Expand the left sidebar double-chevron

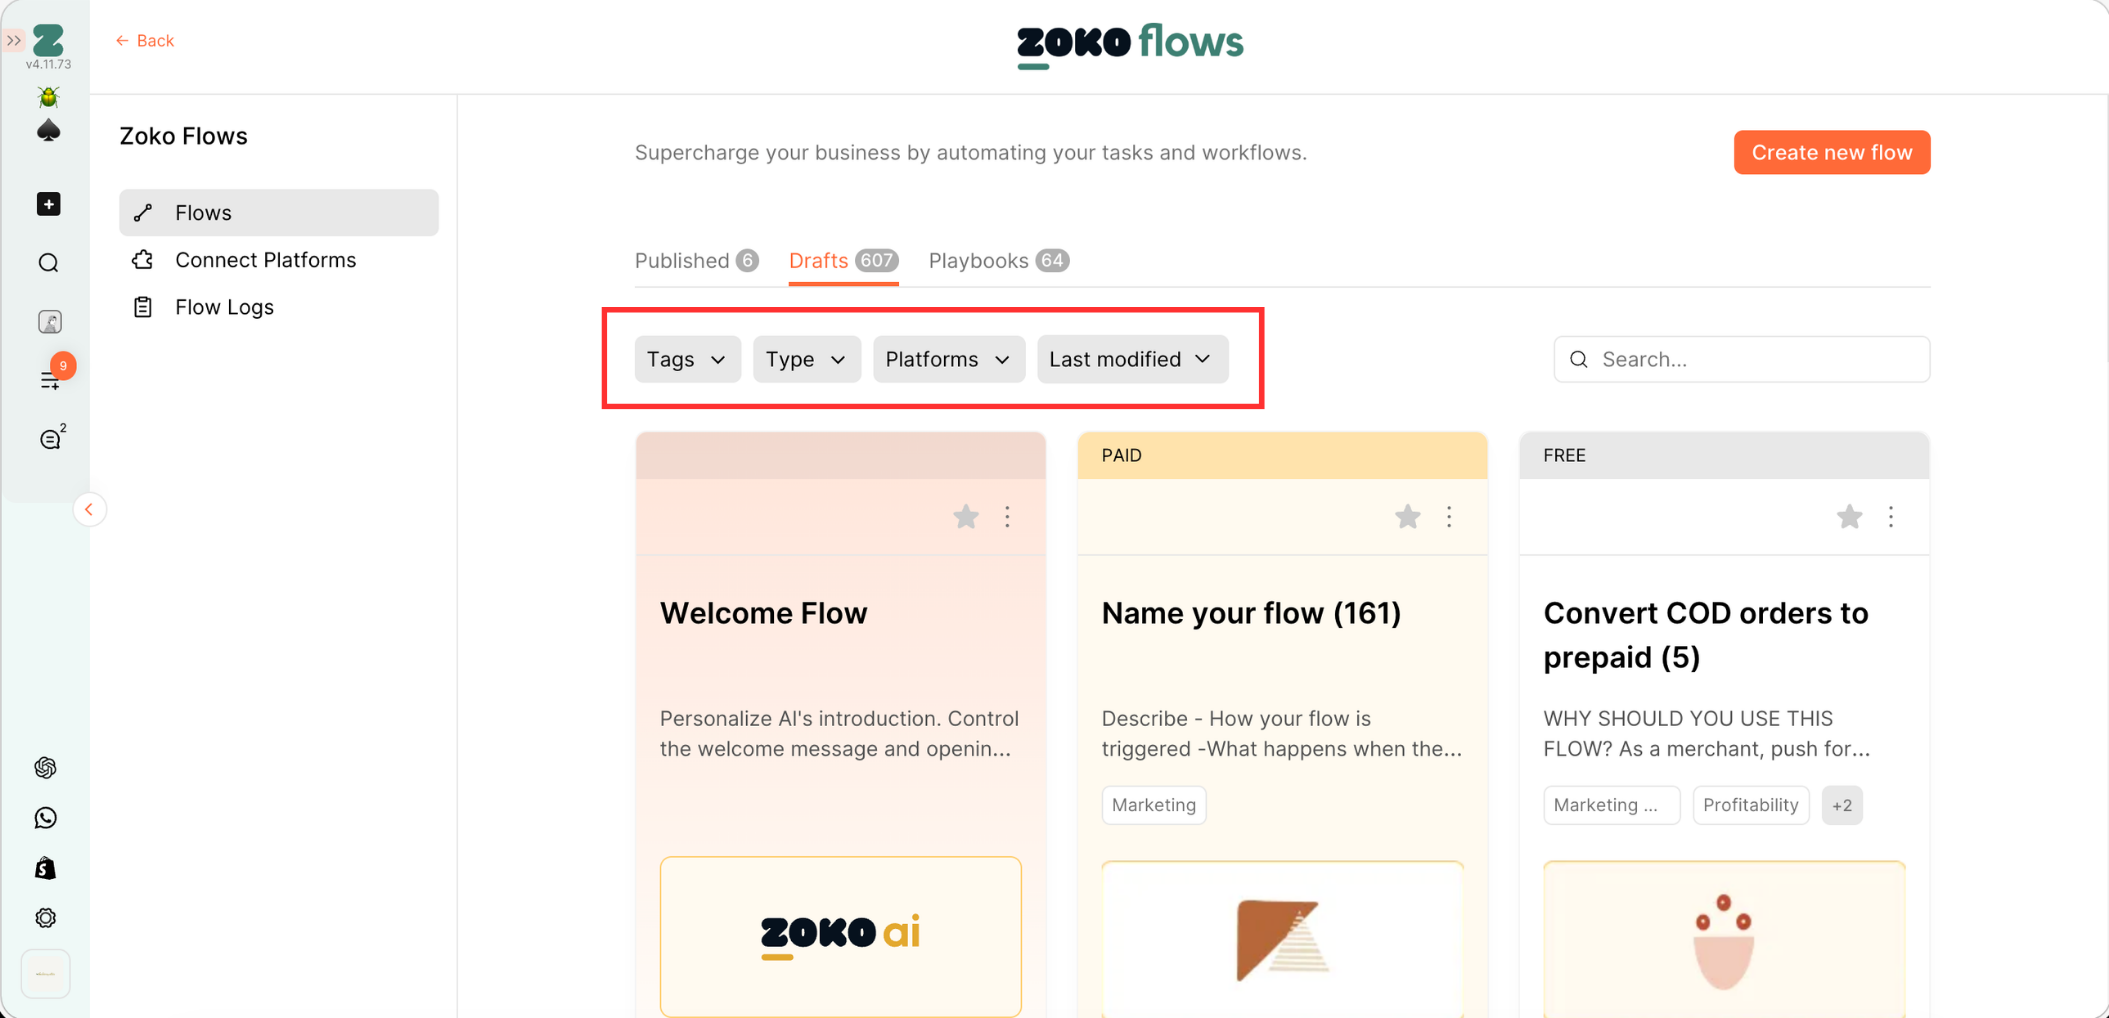tap(14, 41)
